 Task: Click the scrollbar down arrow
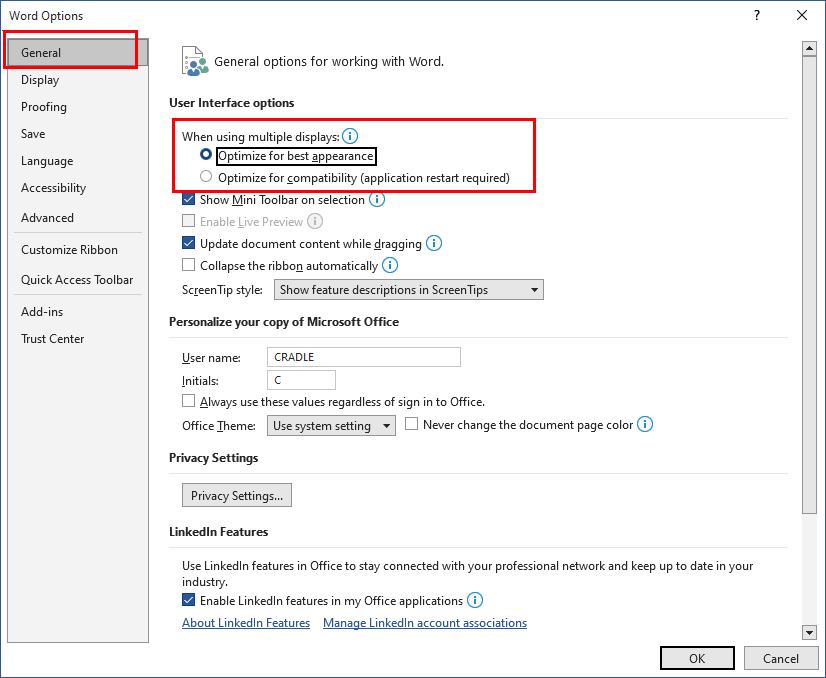tap(809, 632)
